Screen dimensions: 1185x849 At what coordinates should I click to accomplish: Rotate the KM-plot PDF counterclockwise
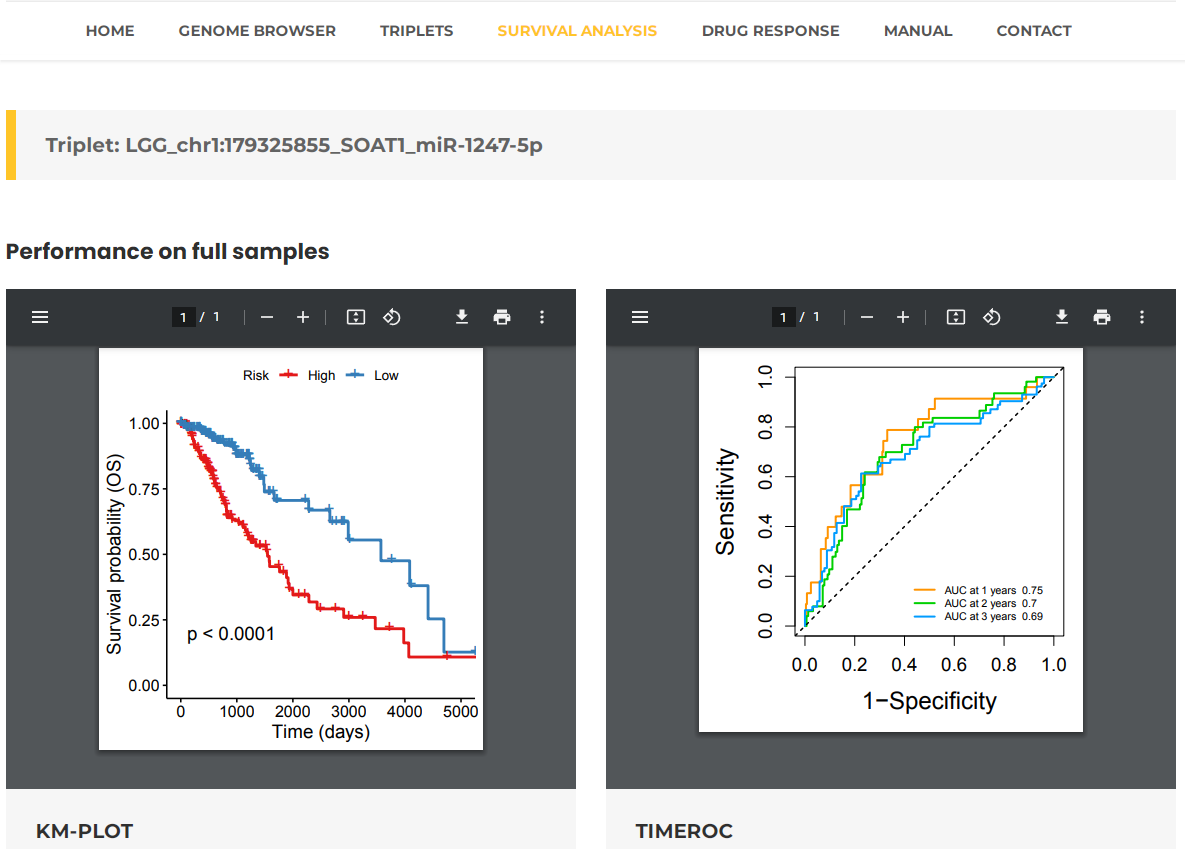(391, 318)
